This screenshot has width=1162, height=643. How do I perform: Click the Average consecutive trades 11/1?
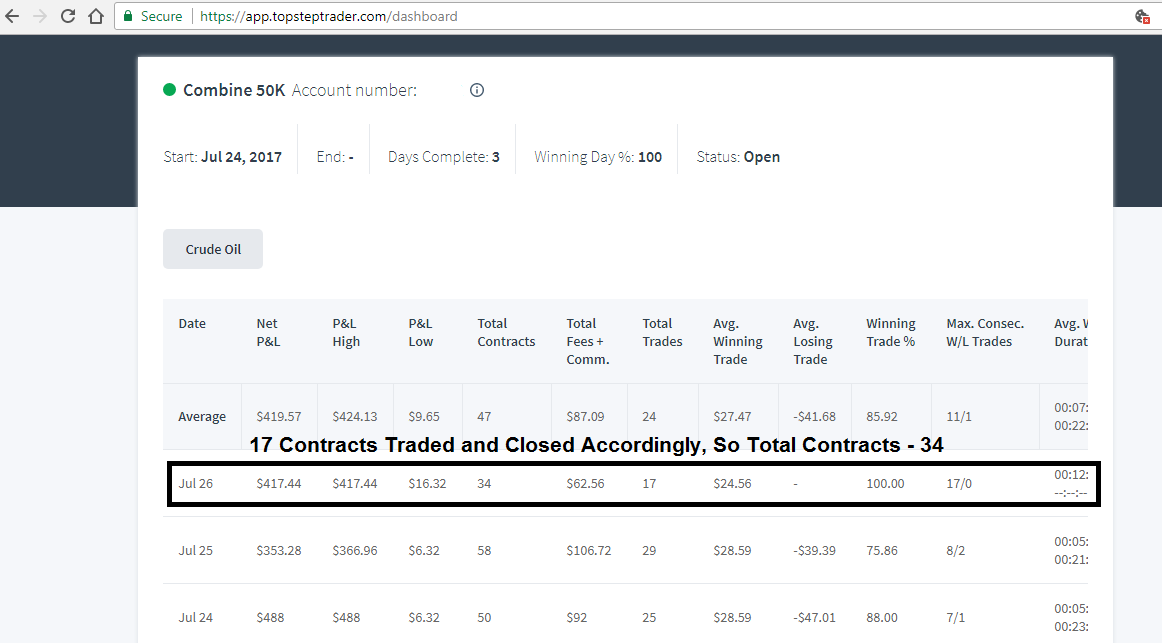point(959,416)
